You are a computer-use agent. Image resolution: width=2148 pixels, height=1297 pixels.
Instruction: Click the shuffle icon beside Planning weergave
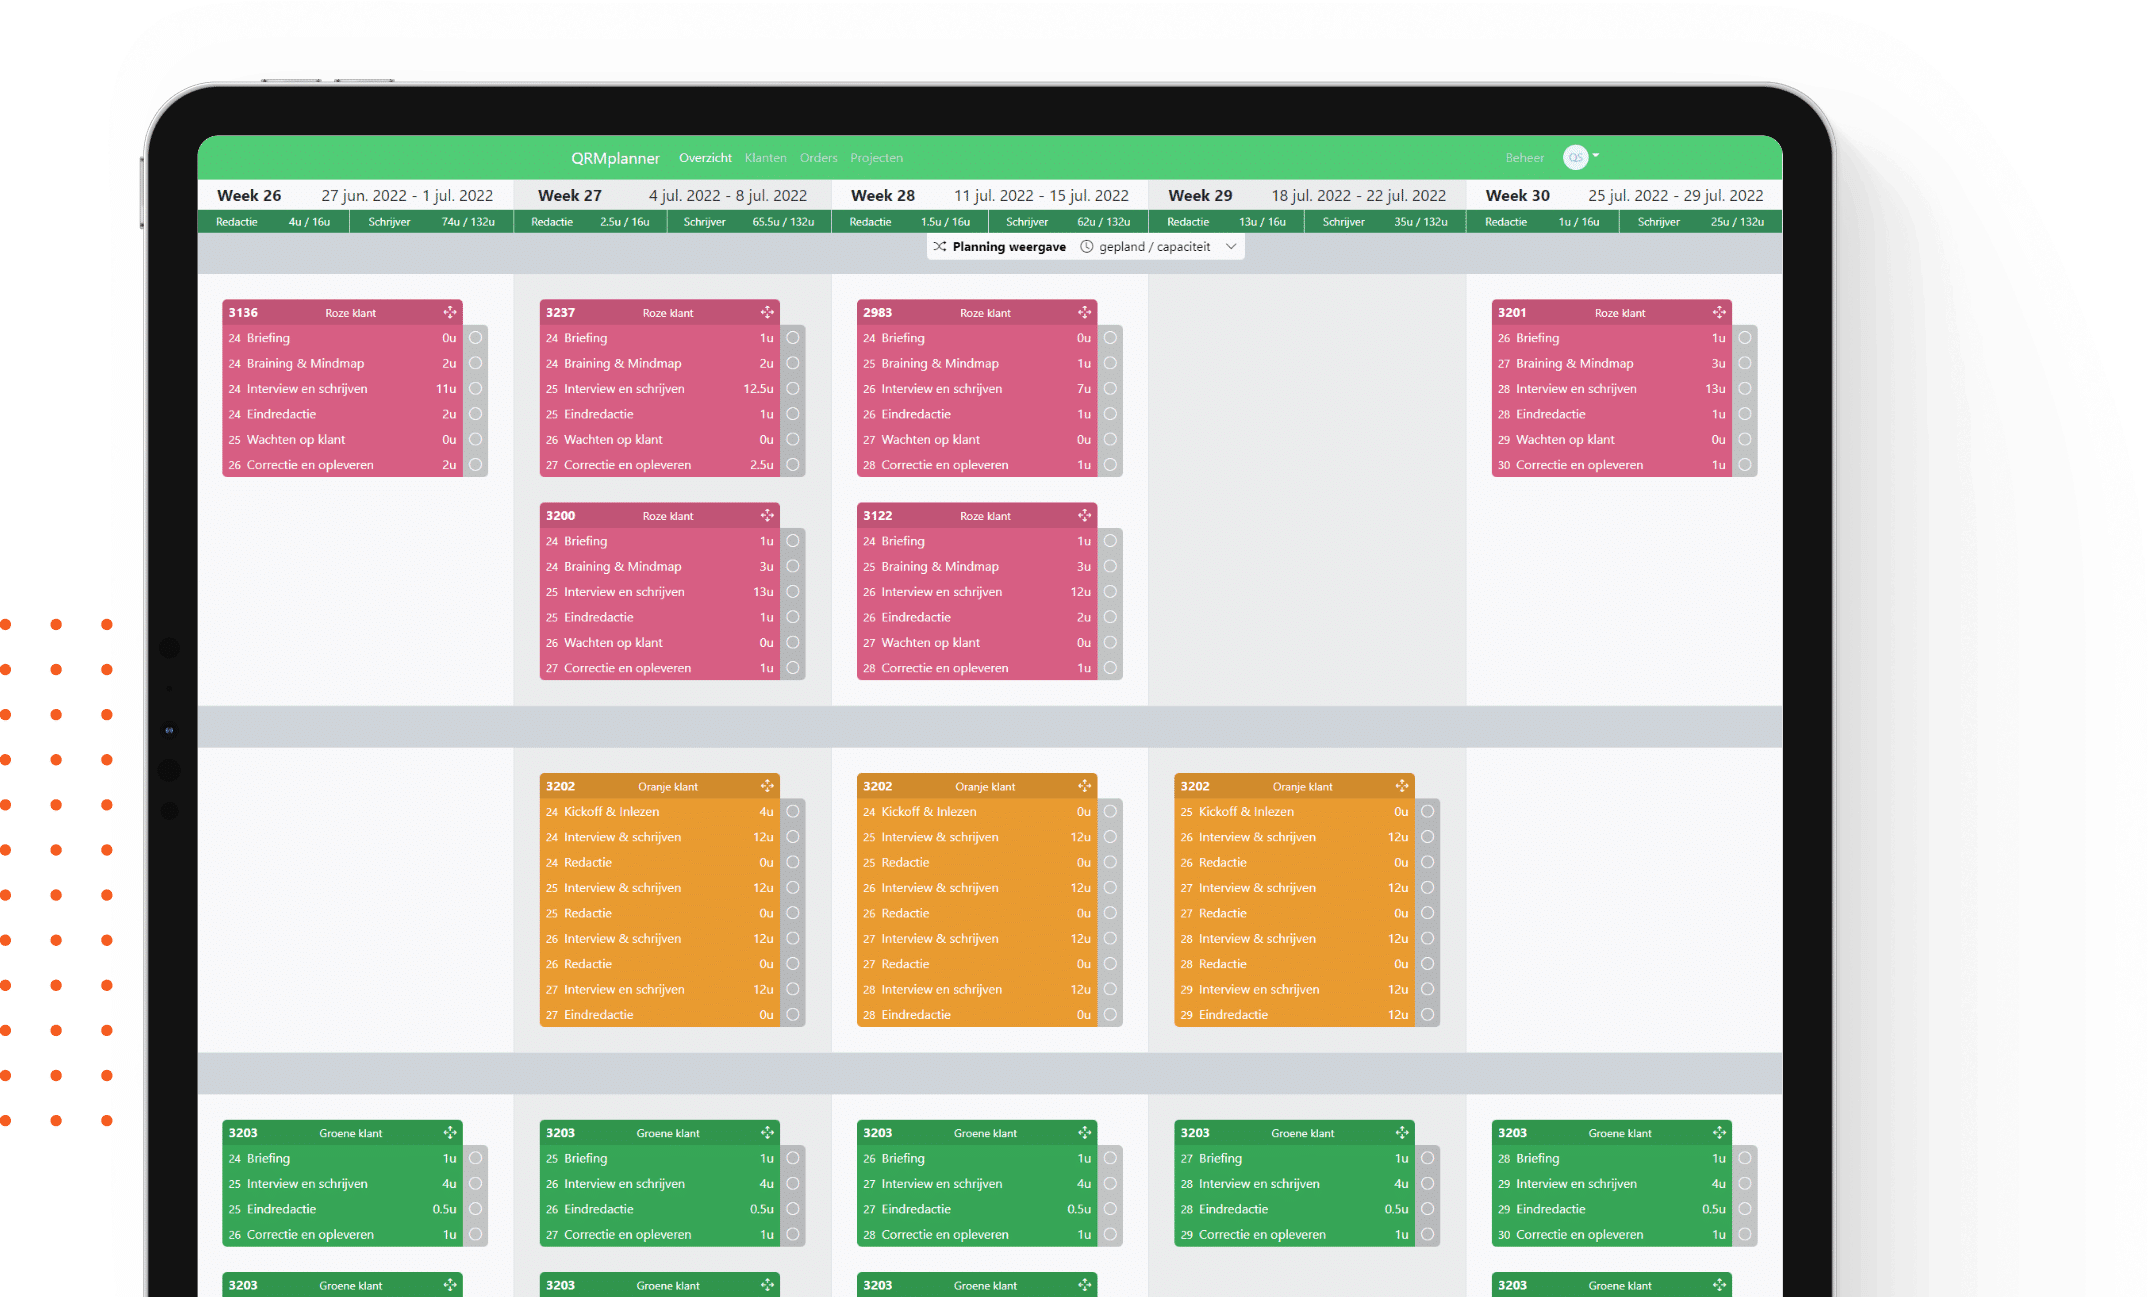[x=939, y=247]
